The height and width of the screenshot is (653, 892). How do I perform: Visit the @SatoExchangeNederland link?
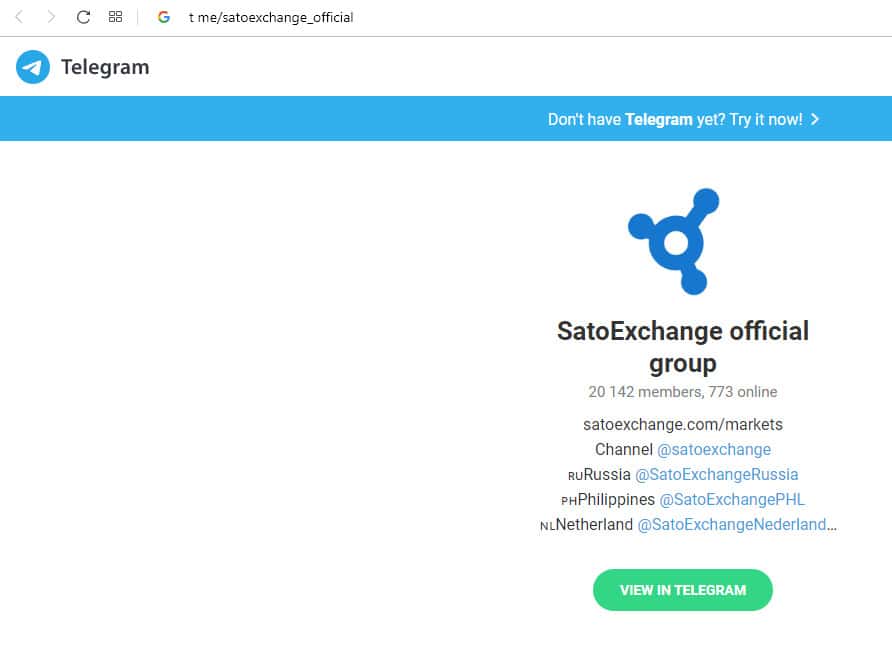point(736,524)
